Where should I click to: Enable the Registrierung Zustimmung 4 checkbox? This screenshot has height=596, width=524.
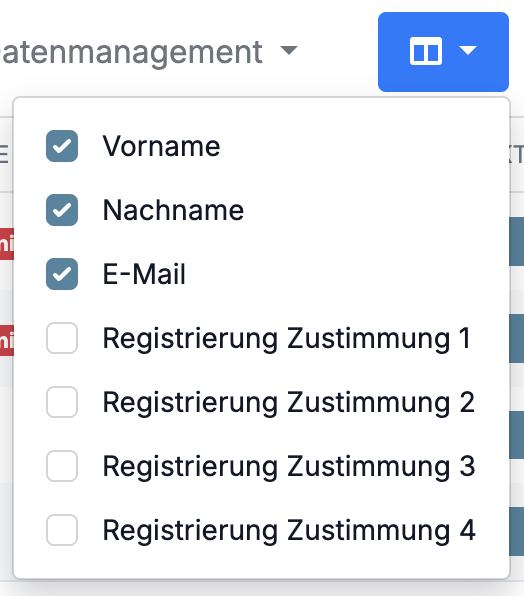(62, 529)
